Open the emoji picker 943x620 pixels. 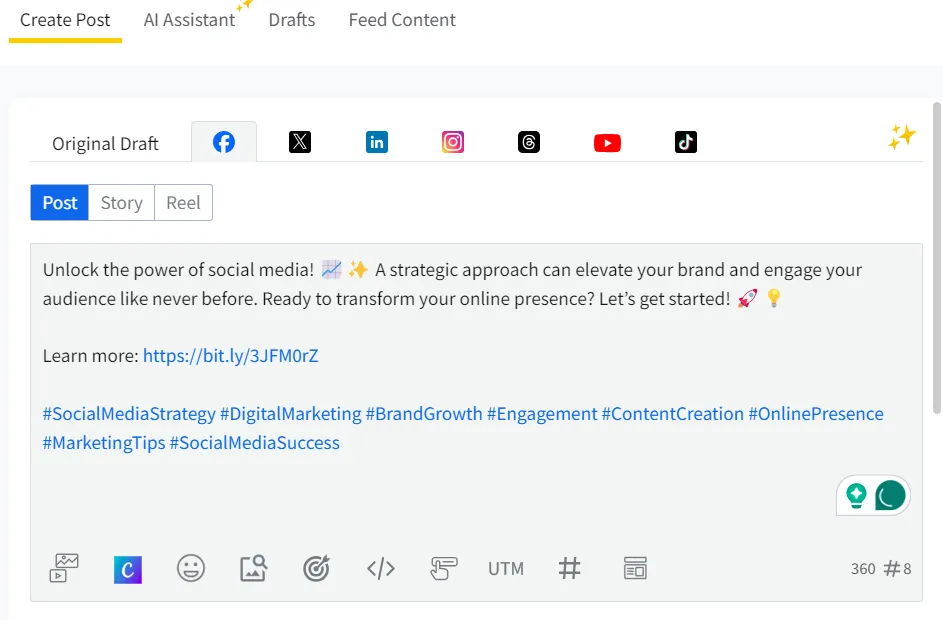tap(191, 568)
